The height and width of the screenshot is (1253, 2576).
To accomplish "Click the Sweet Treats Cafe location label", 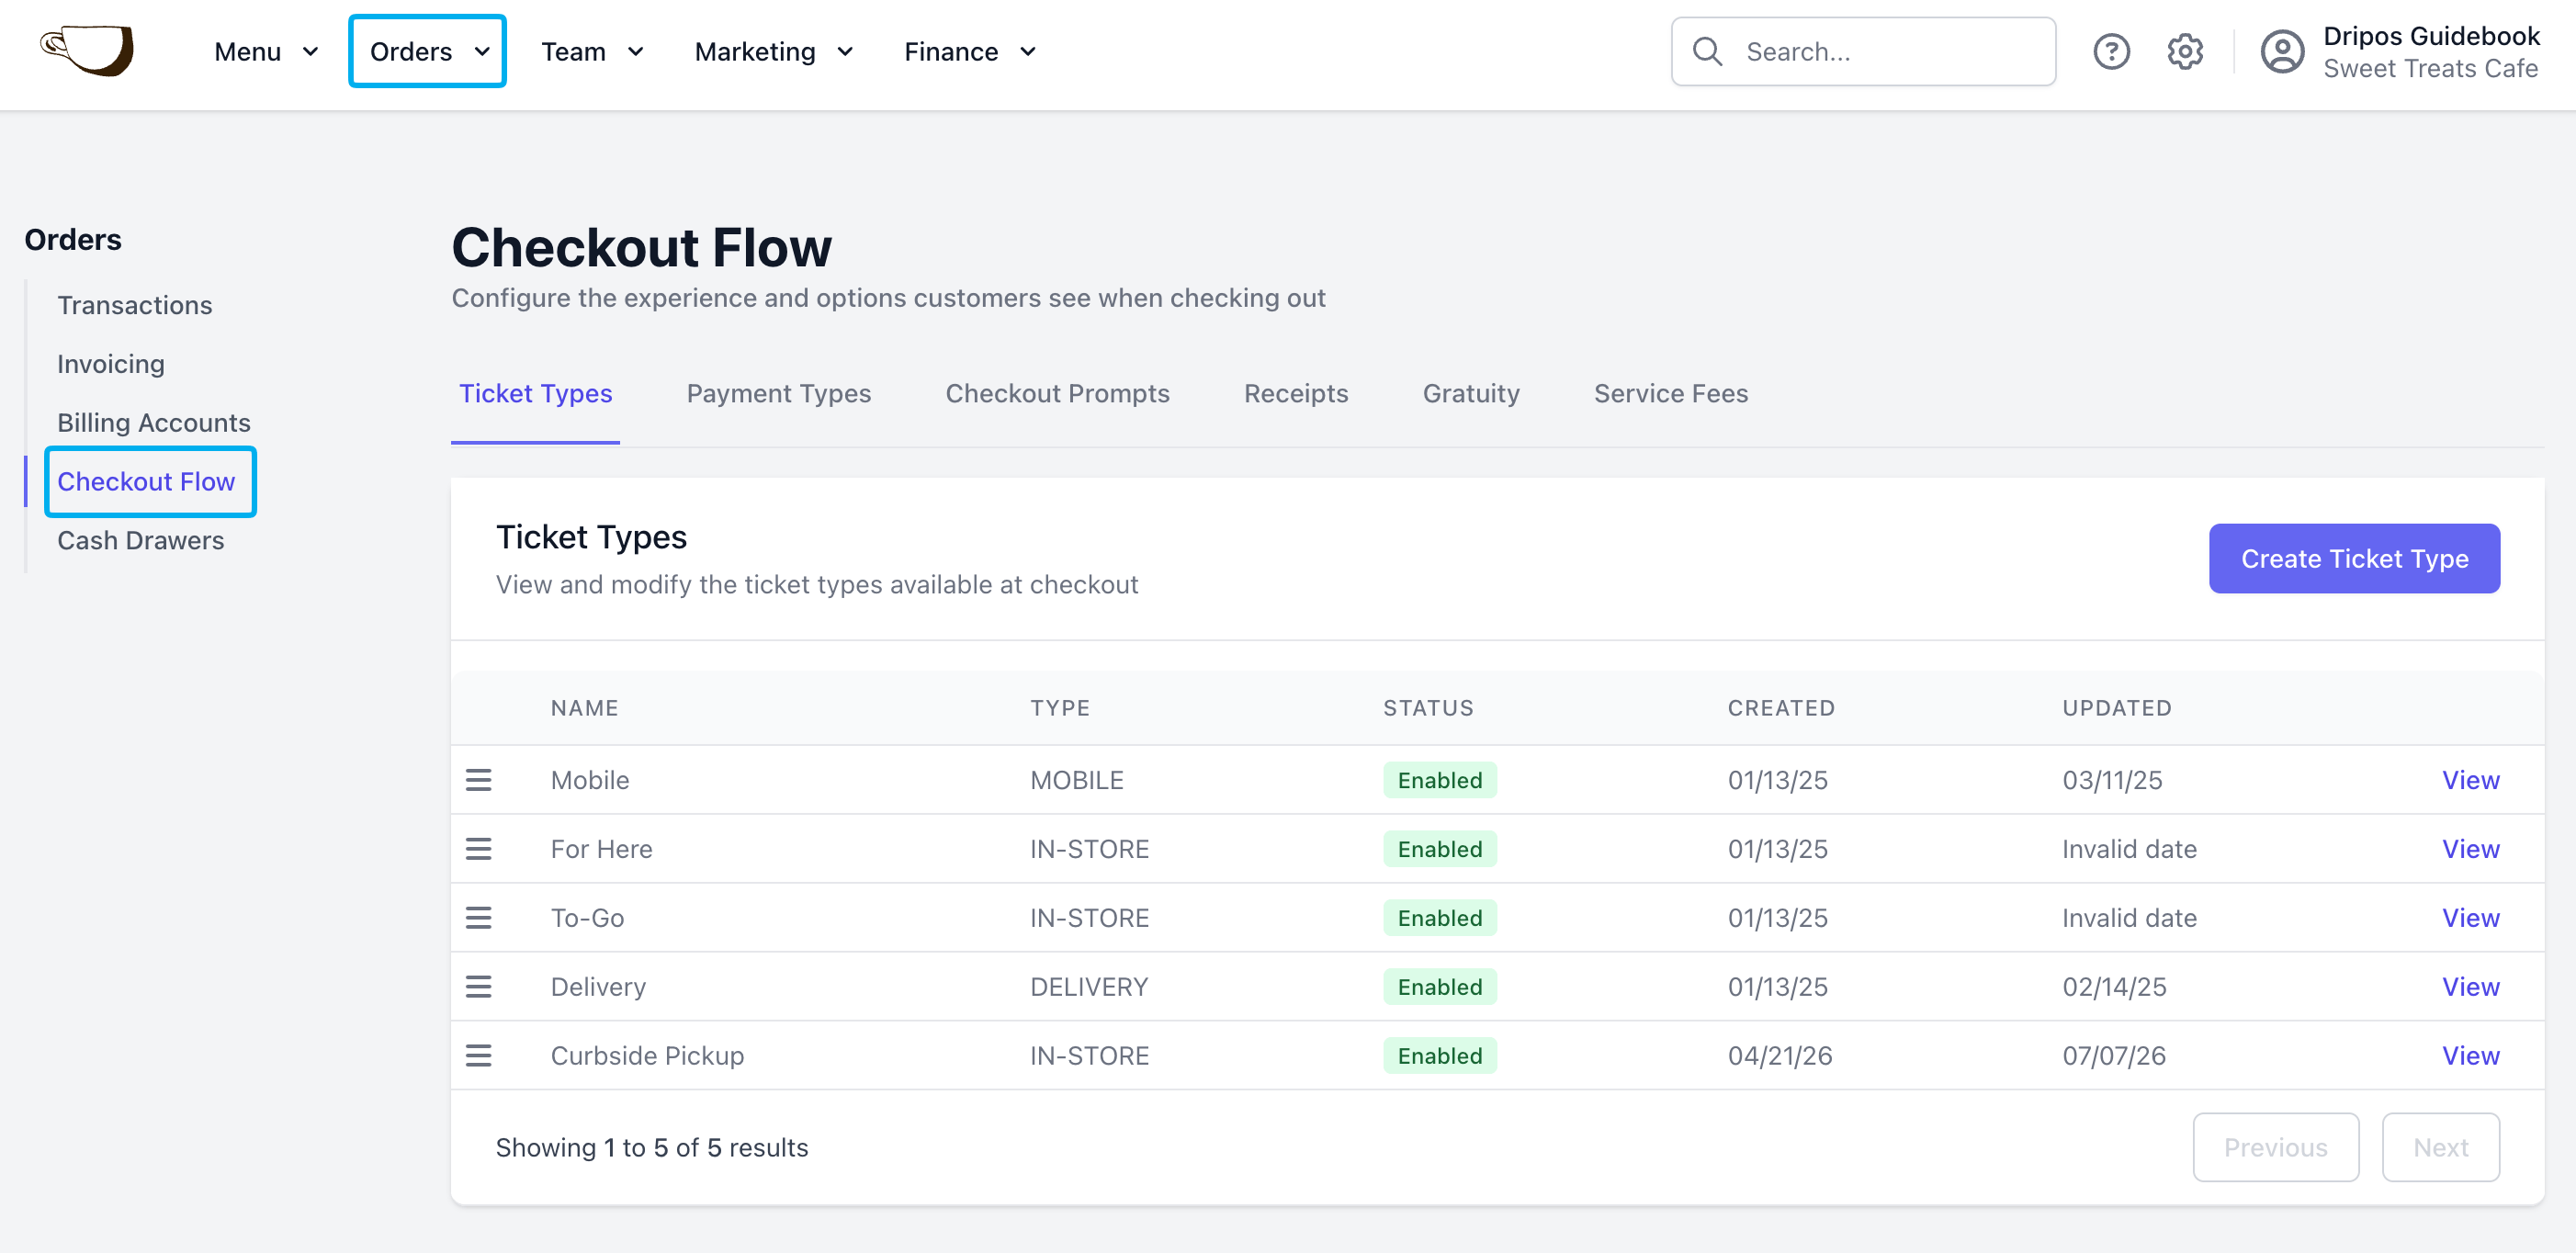I will click(x=2430, y=69).
